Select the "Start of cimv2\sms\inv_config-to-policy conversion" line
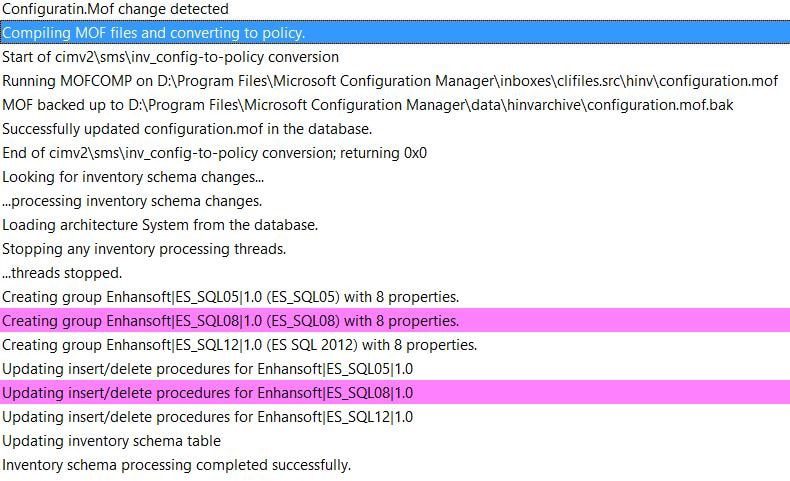Viewport: 790px width, 481px height. coord(170,57)
